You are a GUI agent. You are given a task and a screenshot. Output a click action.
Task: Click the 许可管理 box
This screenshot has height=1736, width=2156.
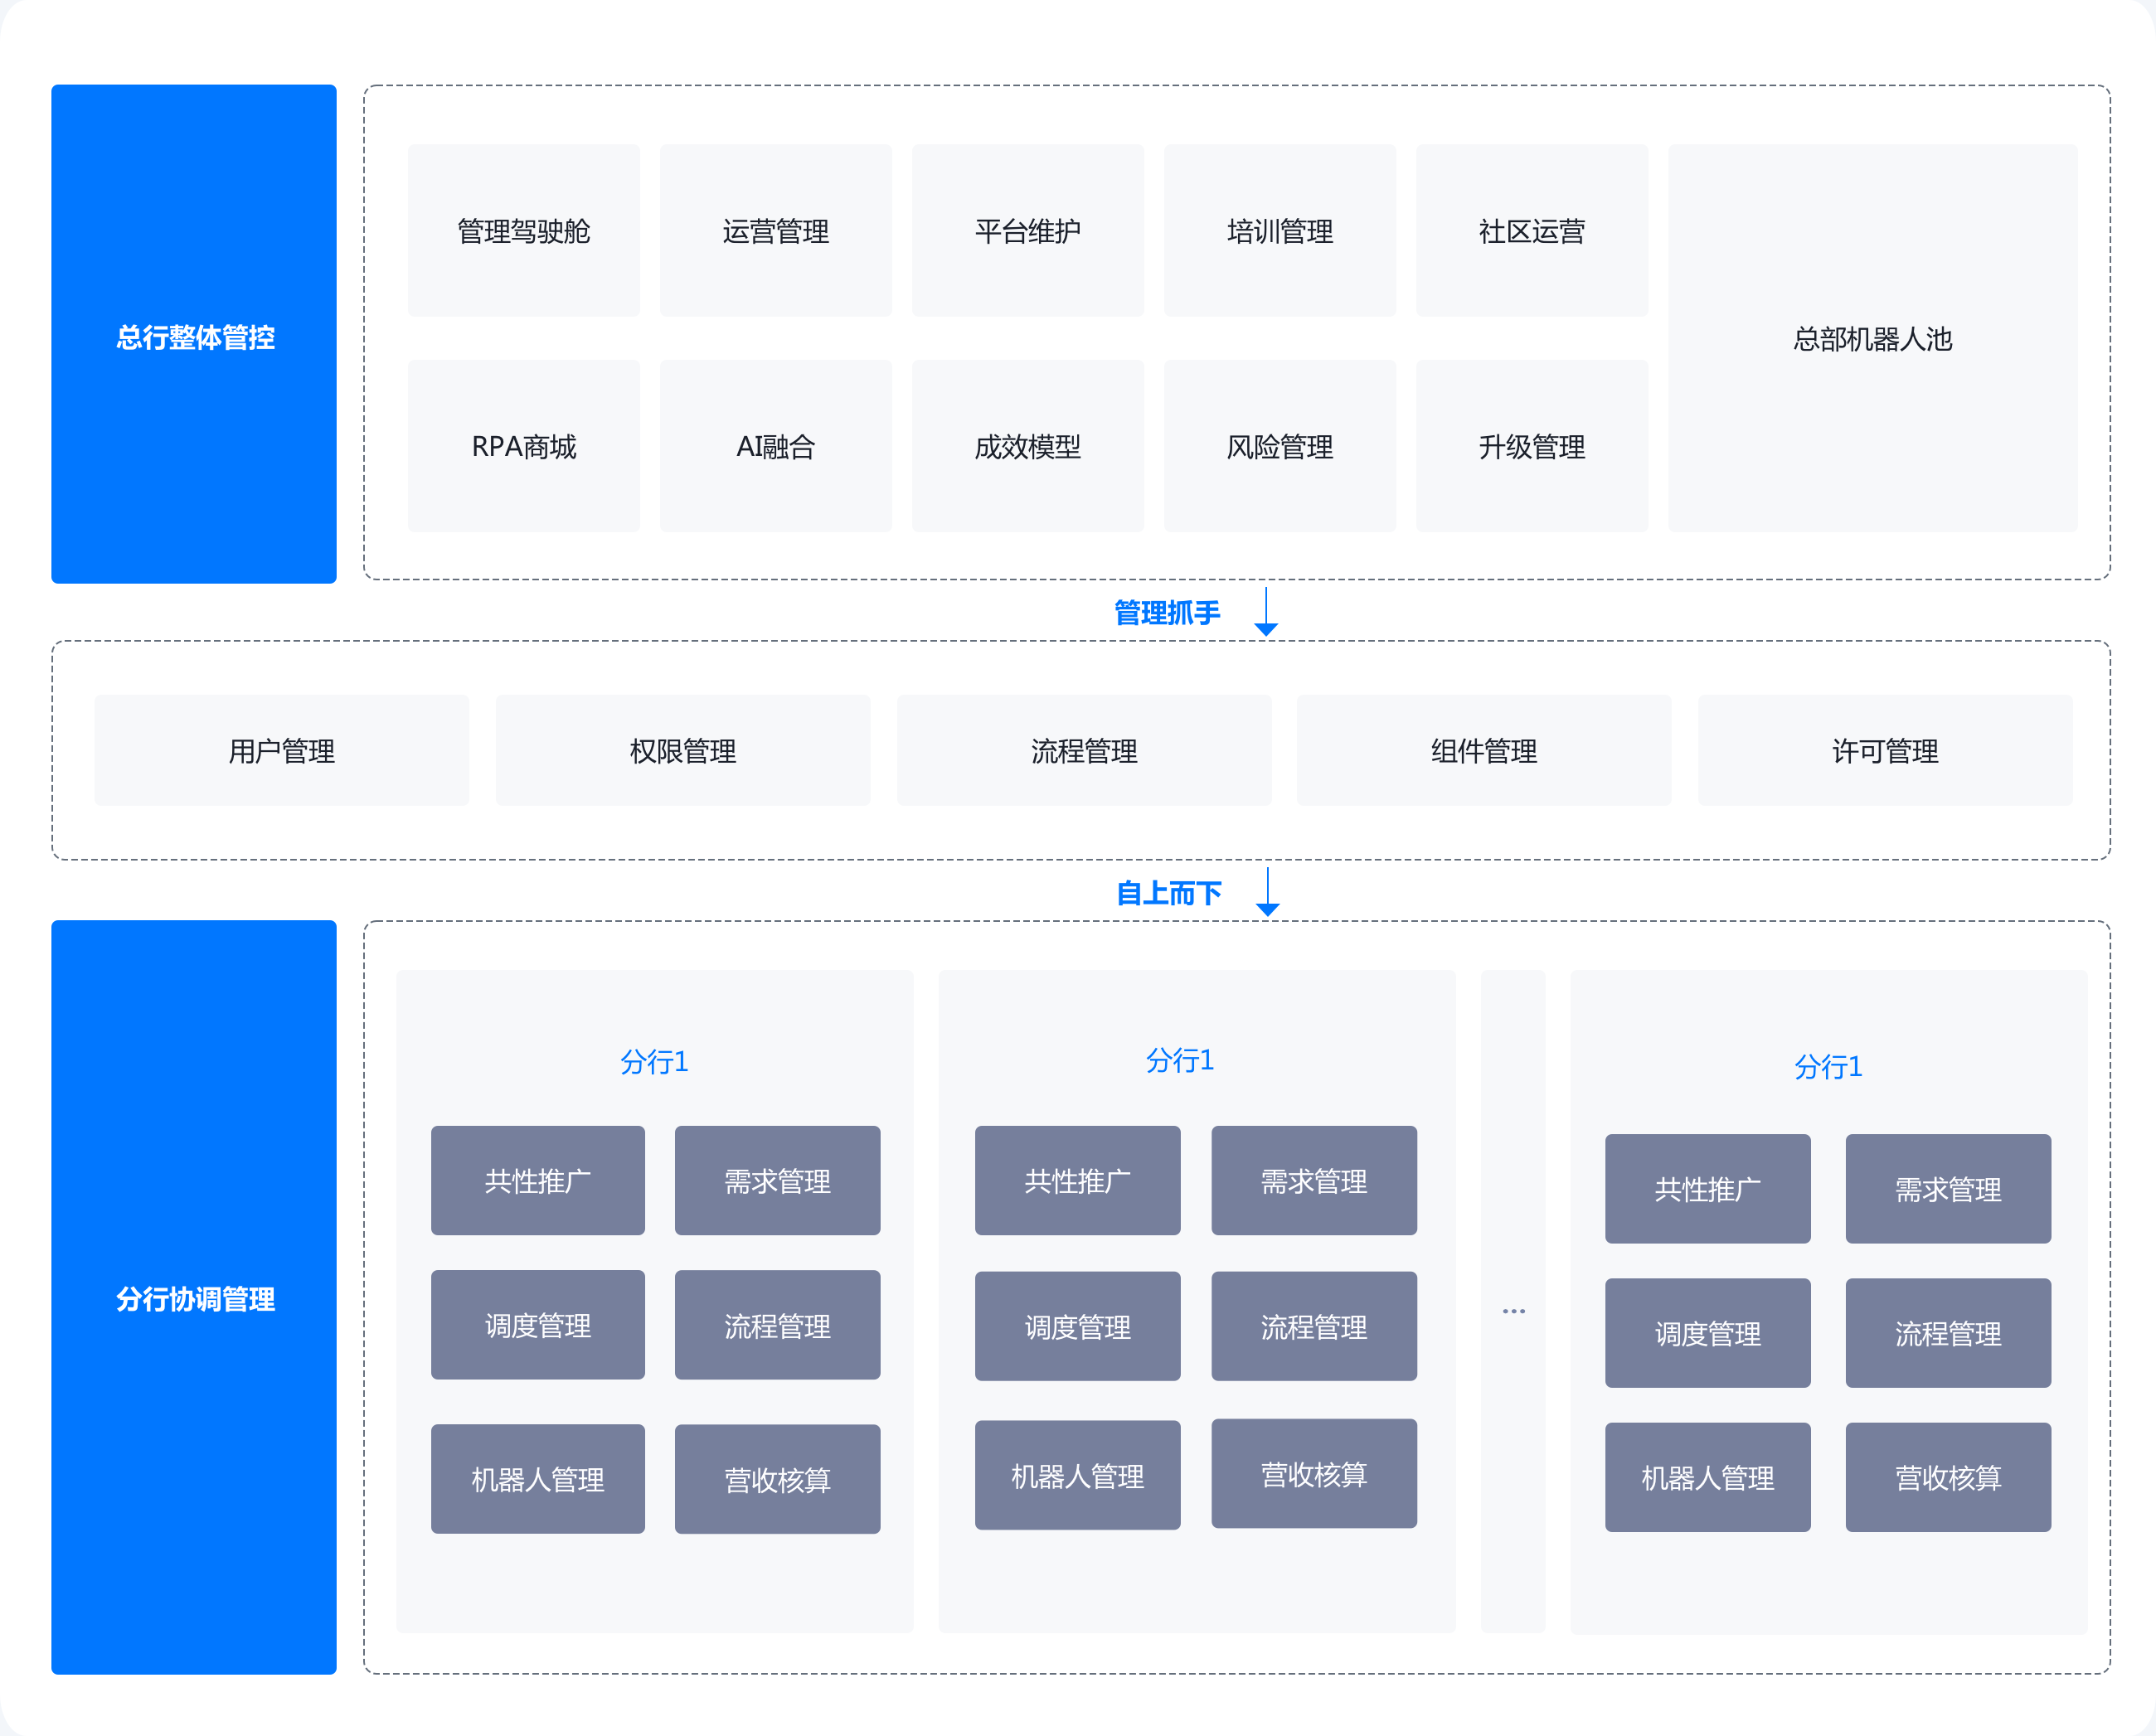tap(1884, 750)
